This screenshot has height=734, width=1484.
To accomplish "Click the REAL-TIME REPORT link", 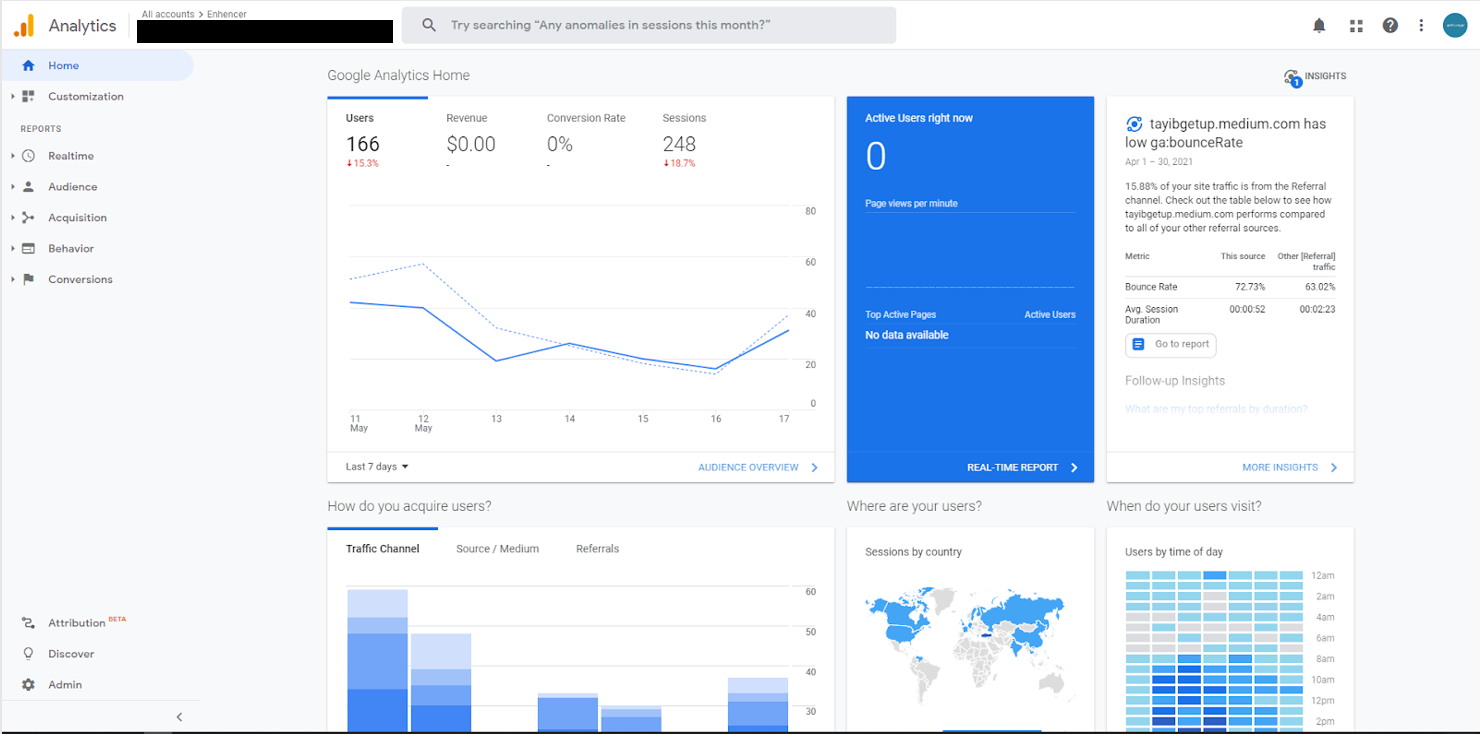I will point(1012,467).
